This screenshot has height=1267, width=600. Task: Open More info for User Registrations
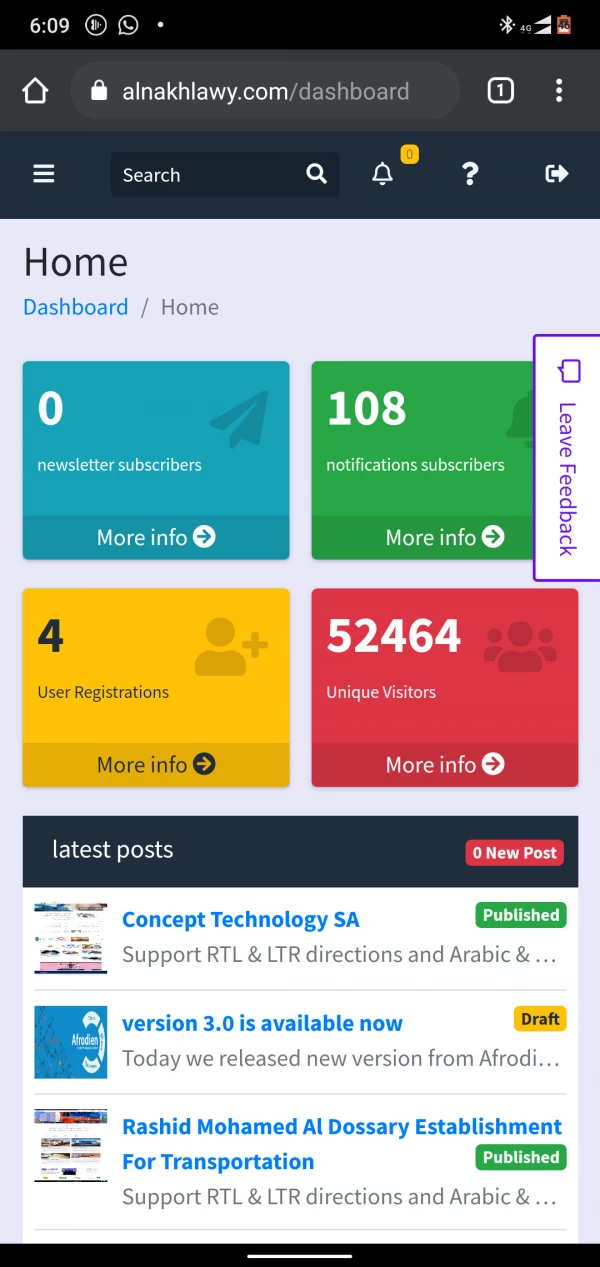156,764
